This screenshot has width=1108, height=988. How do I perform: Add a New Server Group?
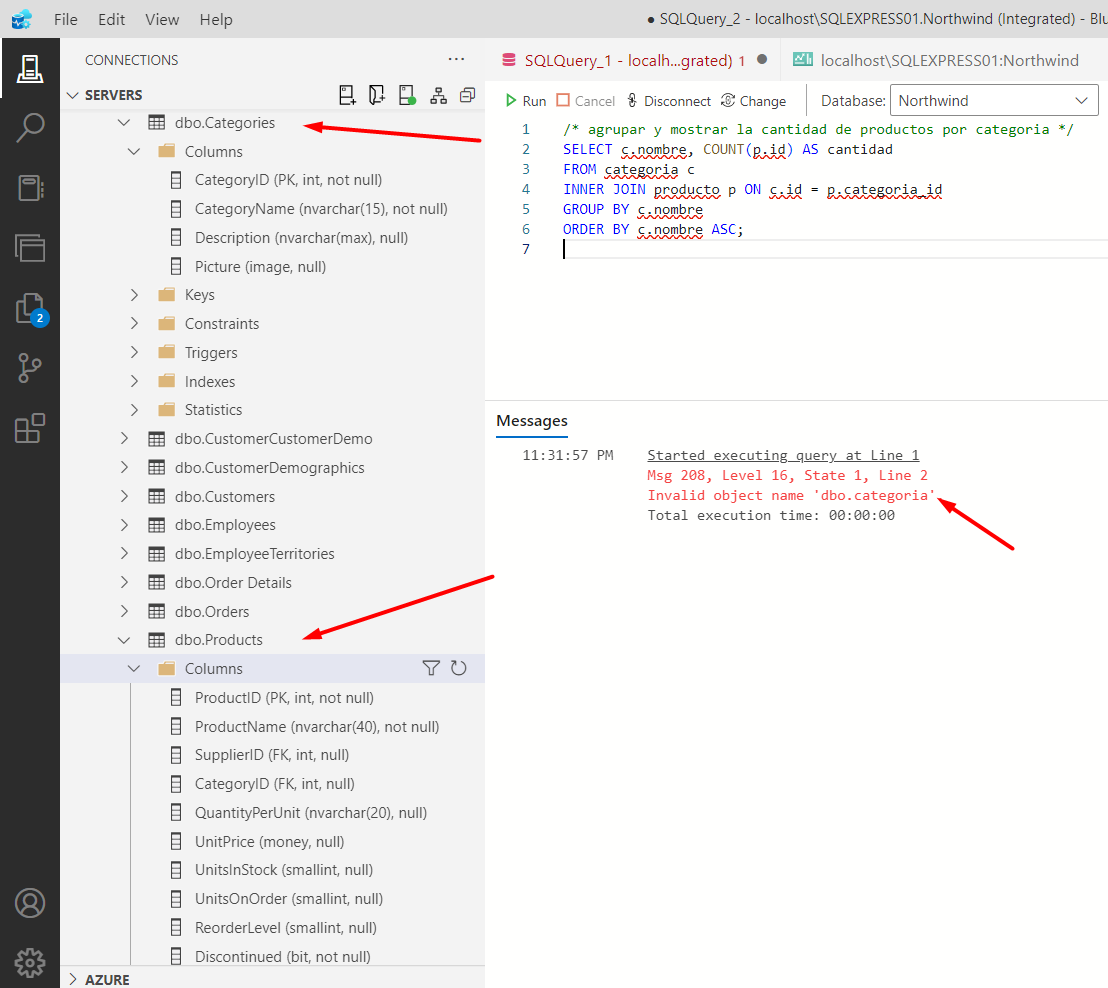tap(377, 94)
